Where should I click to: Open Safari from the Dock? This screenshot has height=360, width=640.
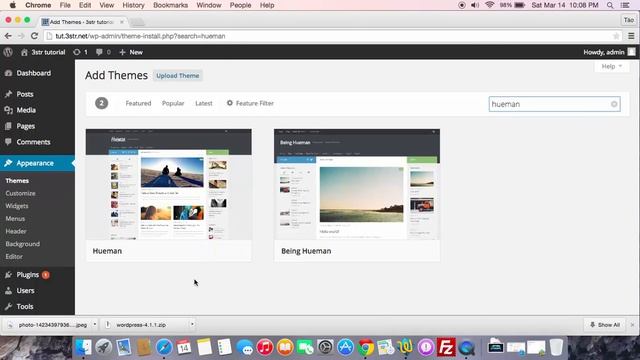pos(164,347)
